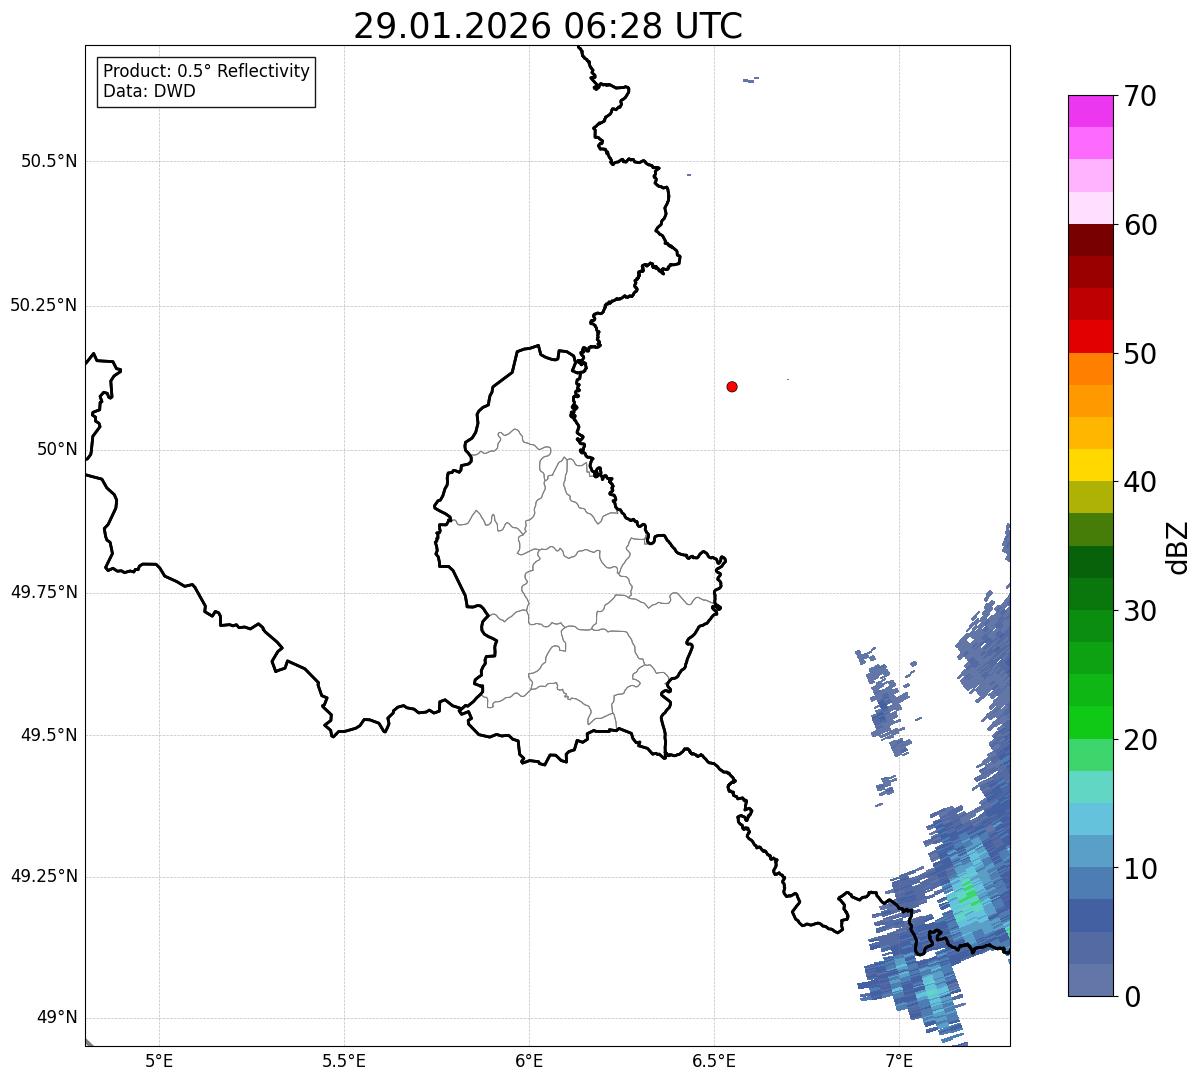Click the dark maroon colorbar segment below 60
The height and width of the screenshot is (1081, 1202).
(1090, 240)
